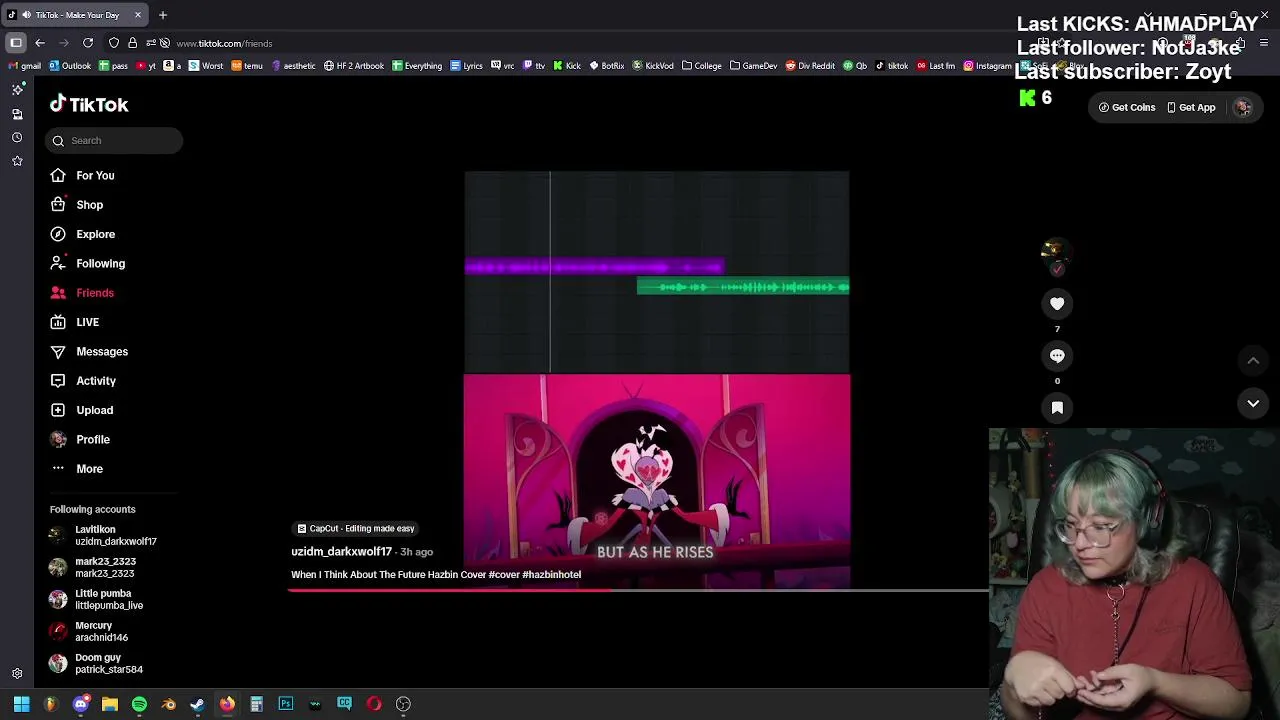The image size is (1280, 720).
Task: Expand the GameDev bookmarks folder
Action: [x=754, y=66]
